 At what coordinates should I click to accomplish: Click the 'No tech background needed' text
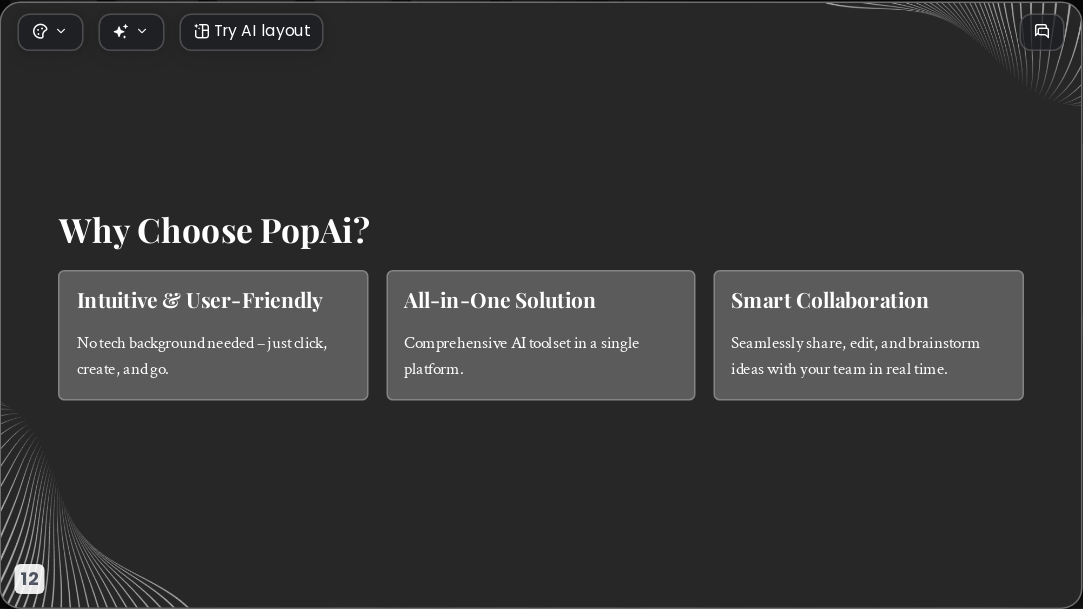[202, 356]
